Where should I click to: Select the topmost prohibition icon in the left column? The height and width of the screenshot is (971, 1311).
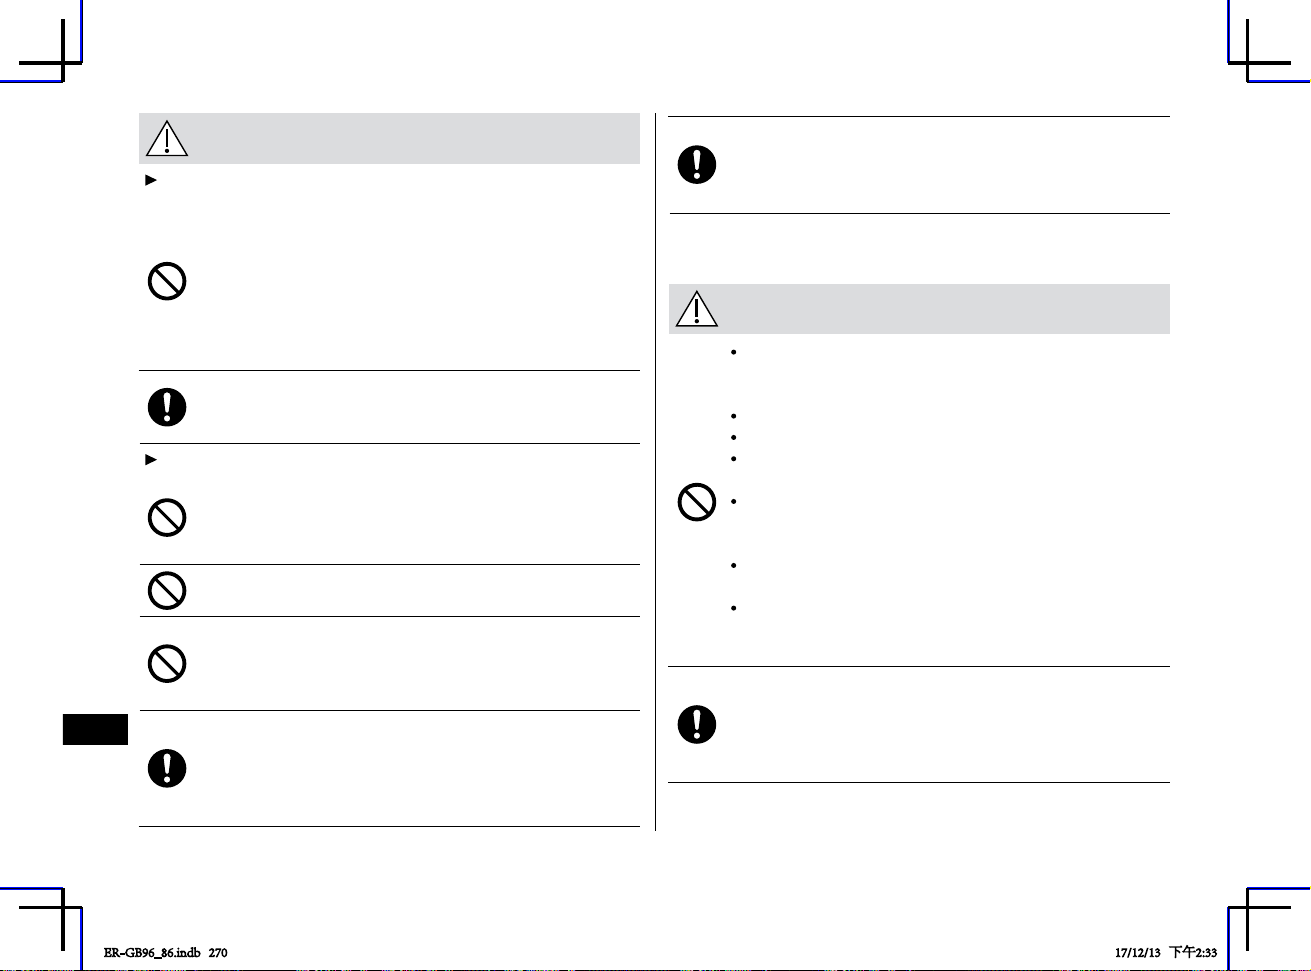pyautogui.click(x=167, y=282)
